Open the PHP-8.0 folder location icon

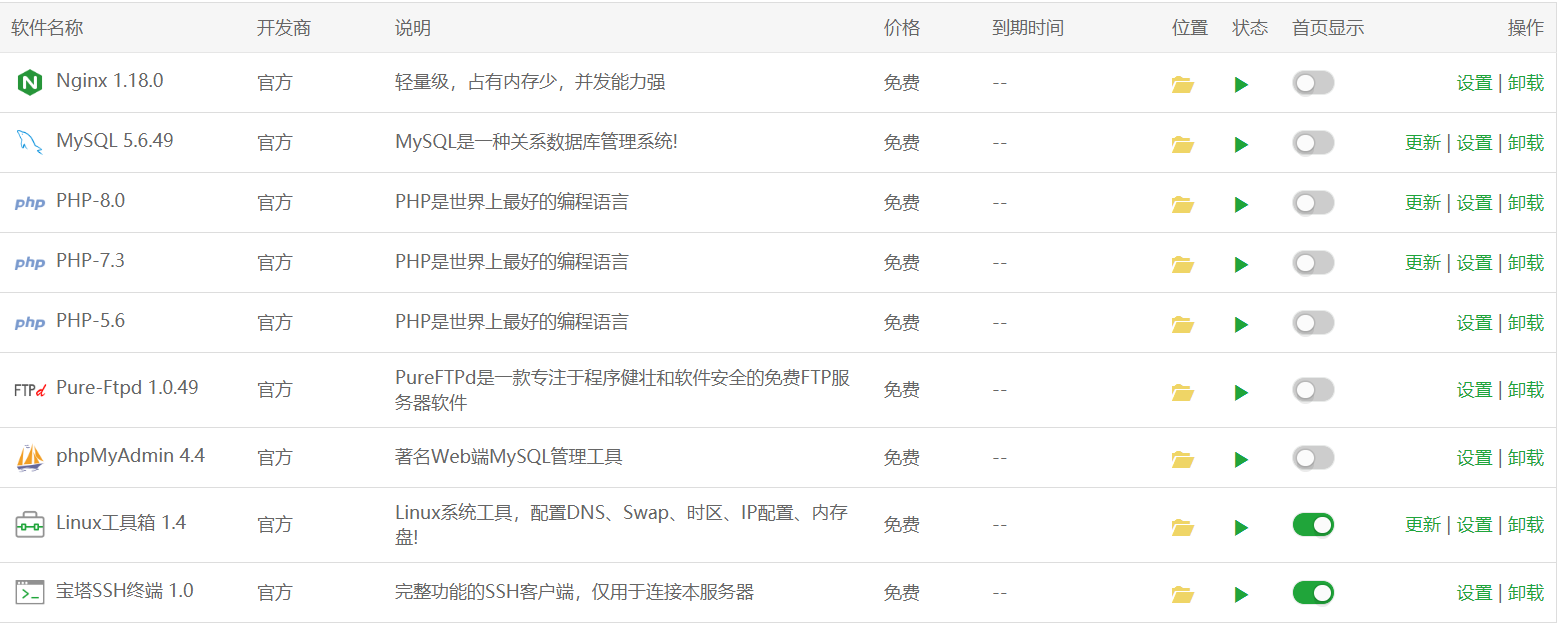pos(1183,205)
